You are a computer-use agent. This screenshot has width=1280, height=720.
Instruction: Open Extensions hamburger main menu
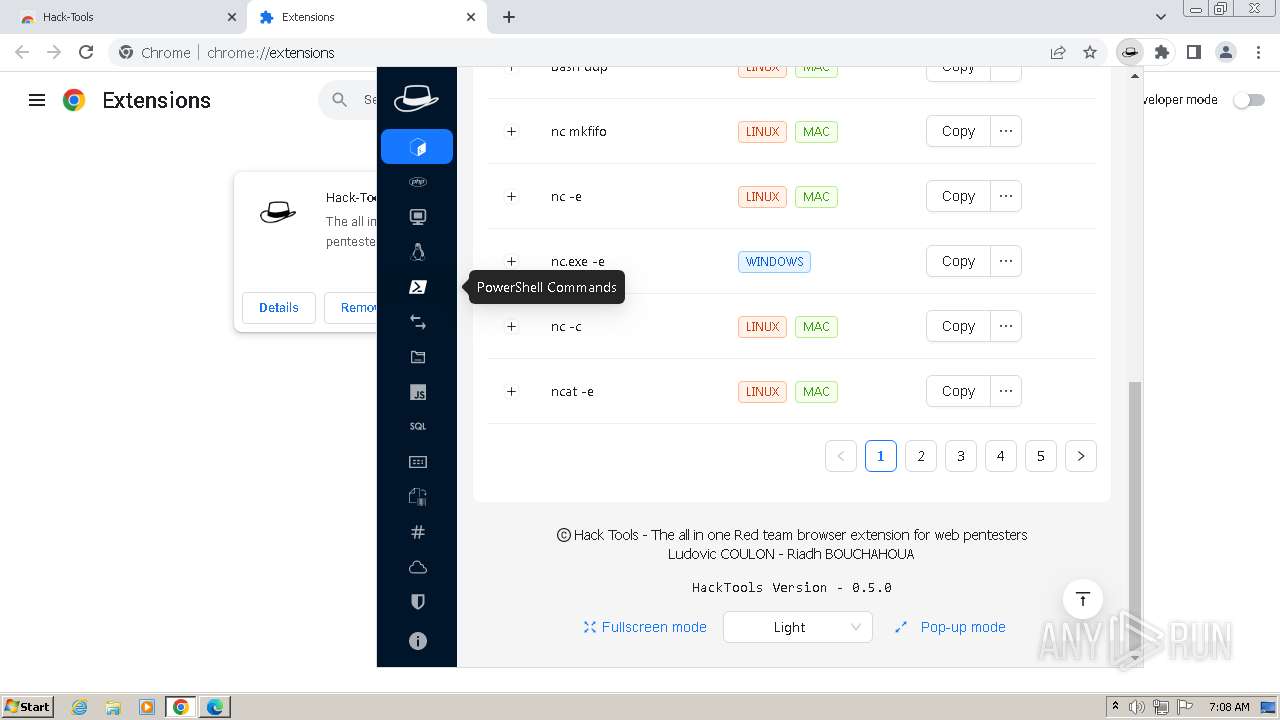(37, 100)
